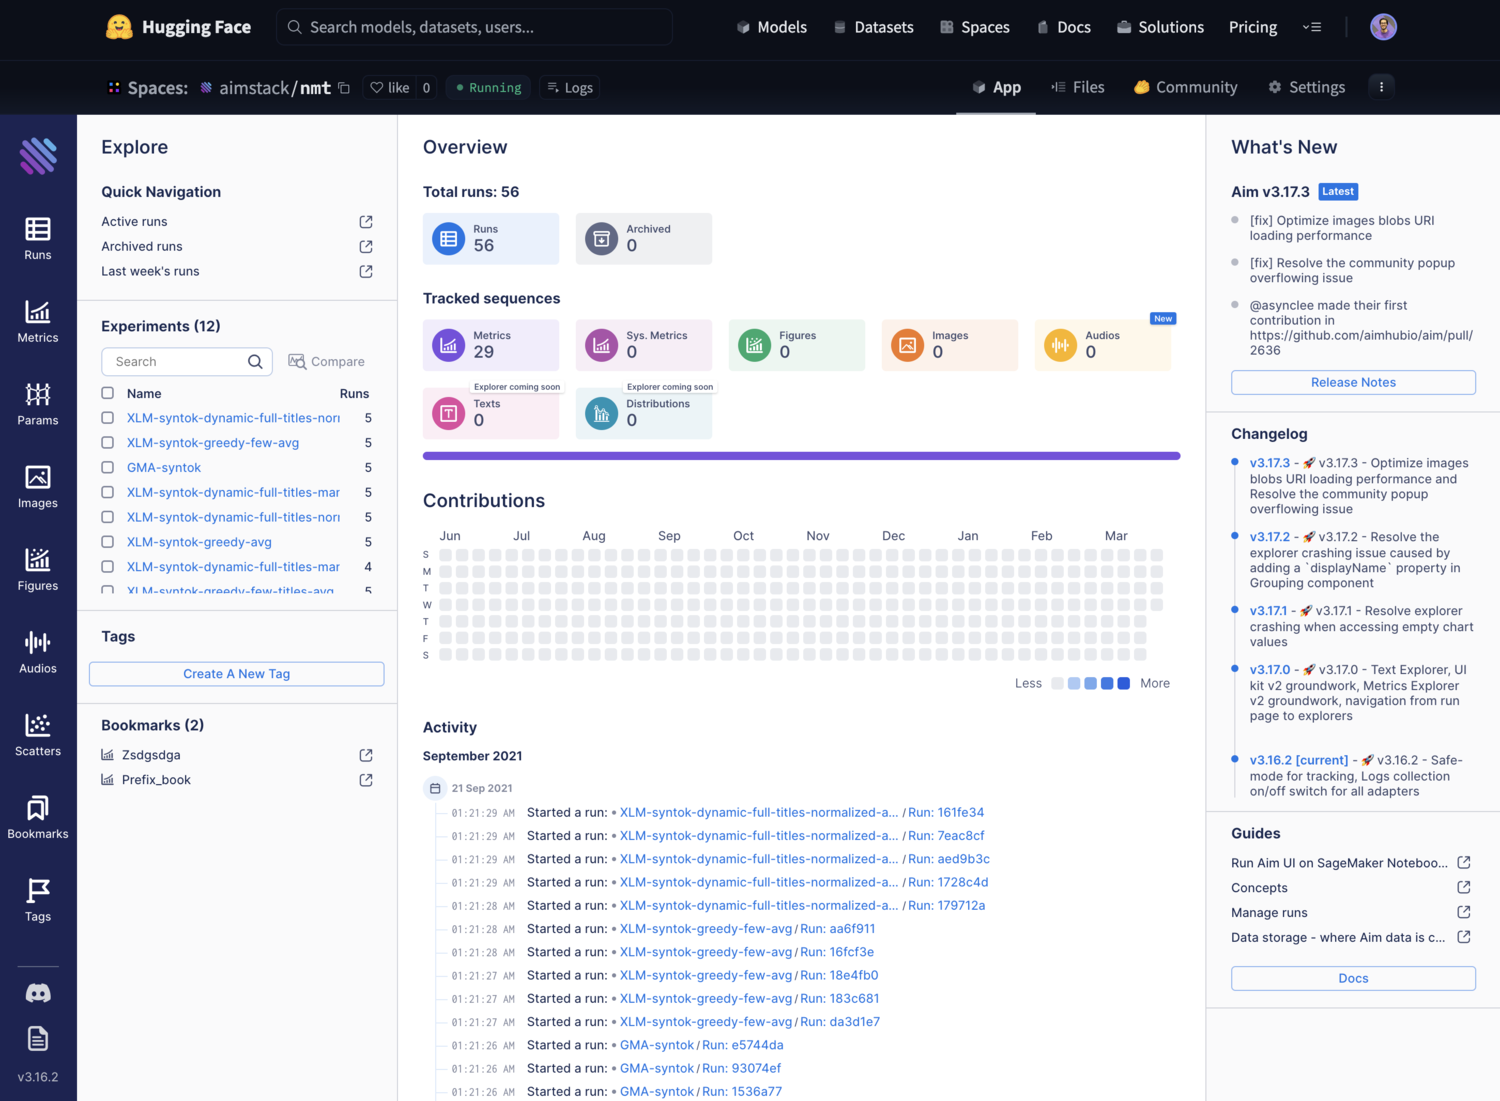Open Audios explorer in sidebar
The width and height of the screenshot is (1500, 1101).
click(38, 653)
